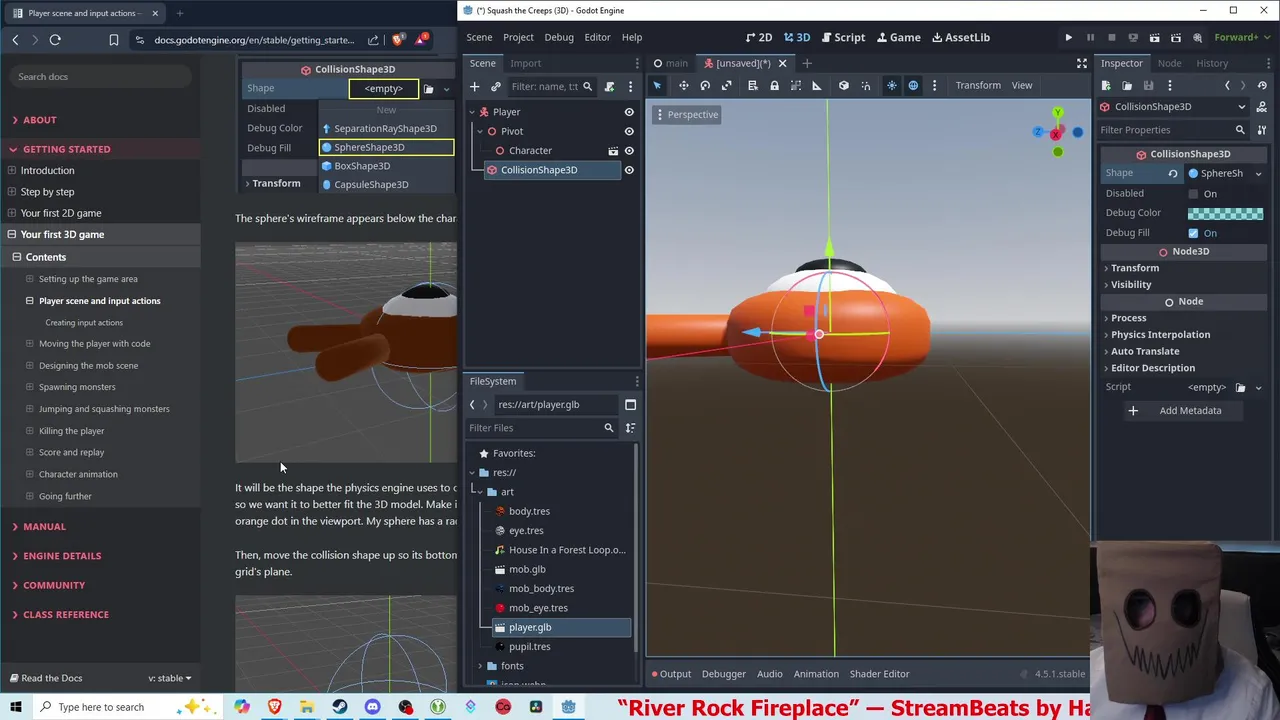
Task: Open the AssetLib workspace
Action: [x=960, y=38]
